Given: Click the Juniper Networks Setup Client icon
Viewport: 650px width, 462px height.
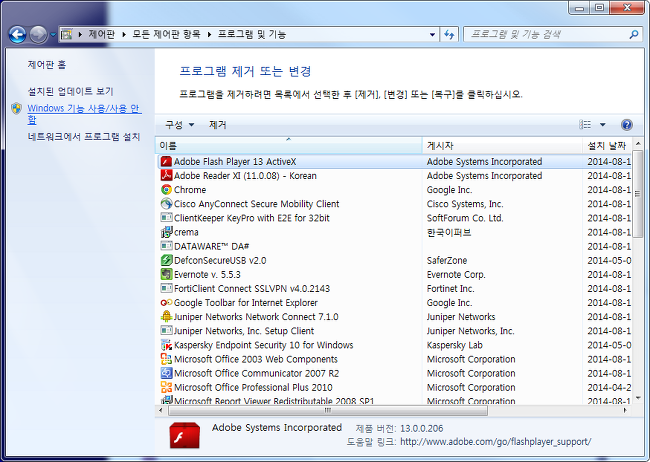Looking at the screenshot, I should (x=166, y=331).
